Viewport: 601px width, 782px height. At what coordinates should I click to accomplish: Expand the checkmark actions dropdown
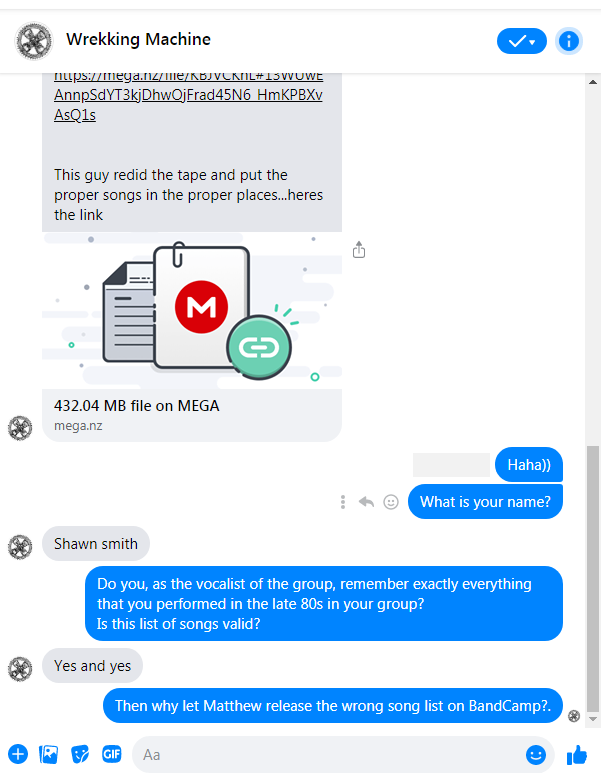pyautogui.click(x=522, y=41)
